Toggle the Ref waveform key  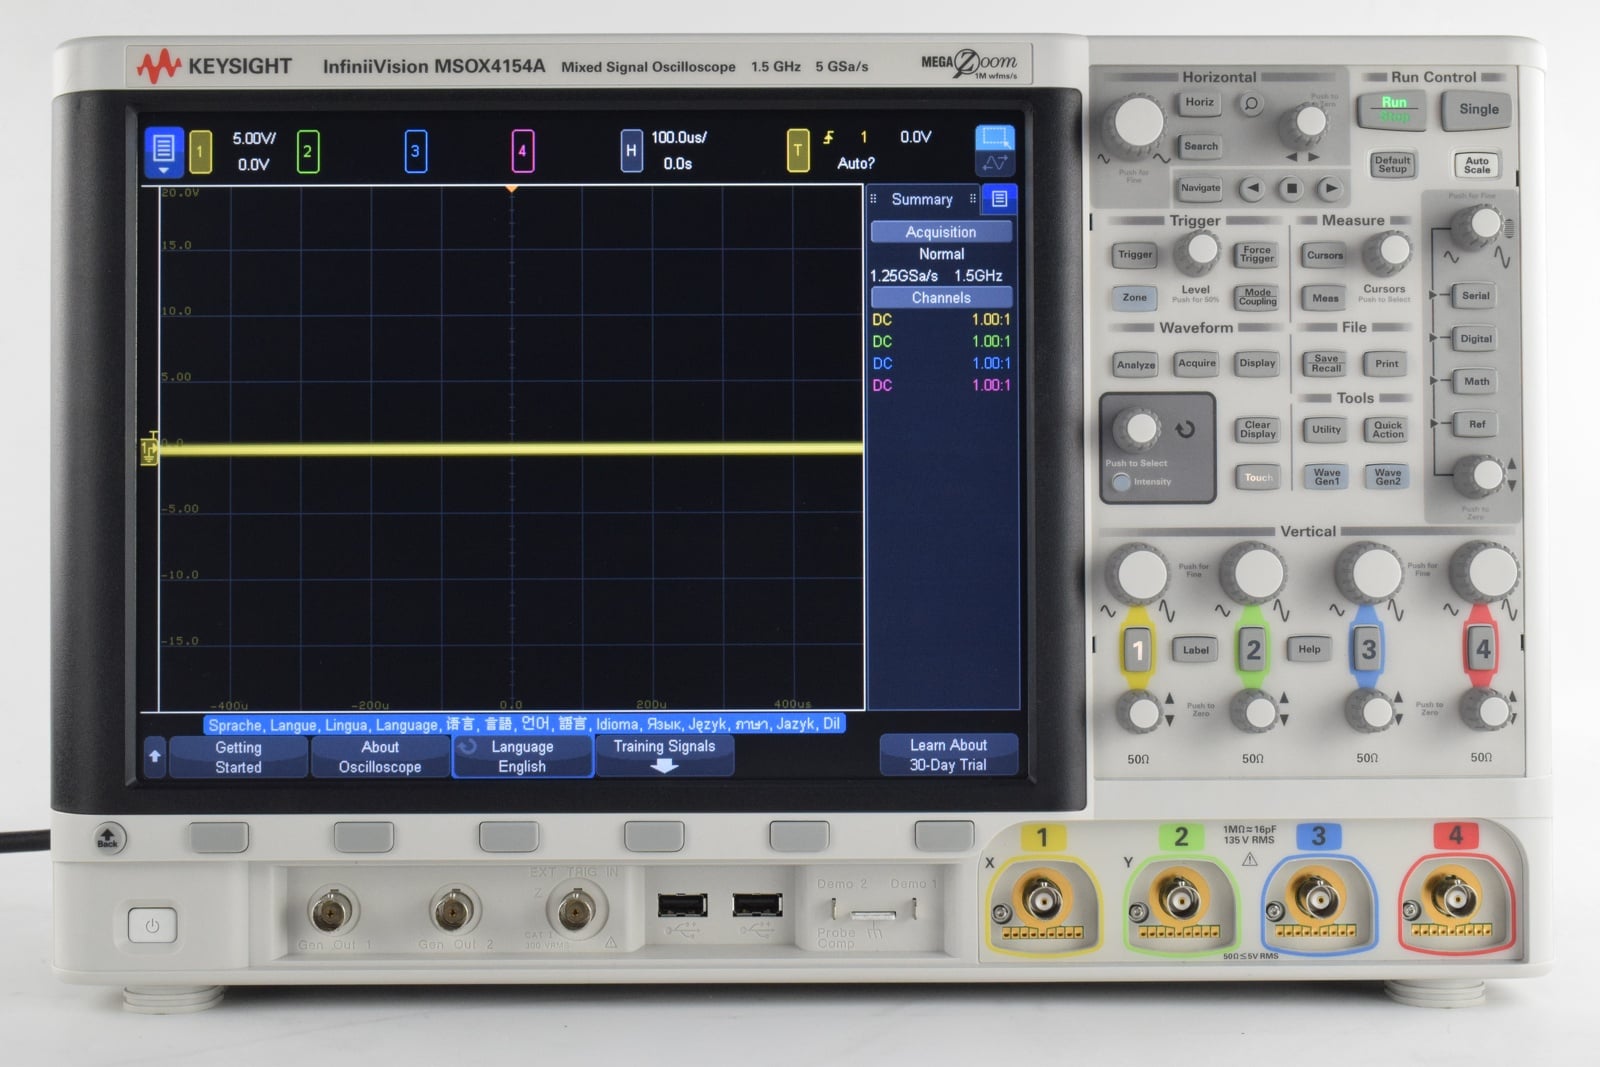[x=1476, y=425]
